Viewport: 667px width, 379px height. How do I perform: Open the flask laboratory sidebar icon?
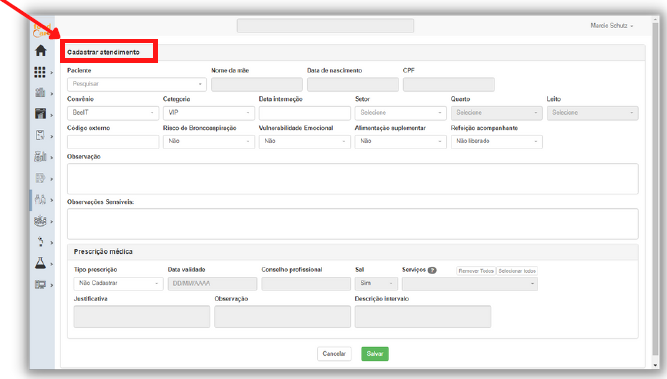coord(40,263)
